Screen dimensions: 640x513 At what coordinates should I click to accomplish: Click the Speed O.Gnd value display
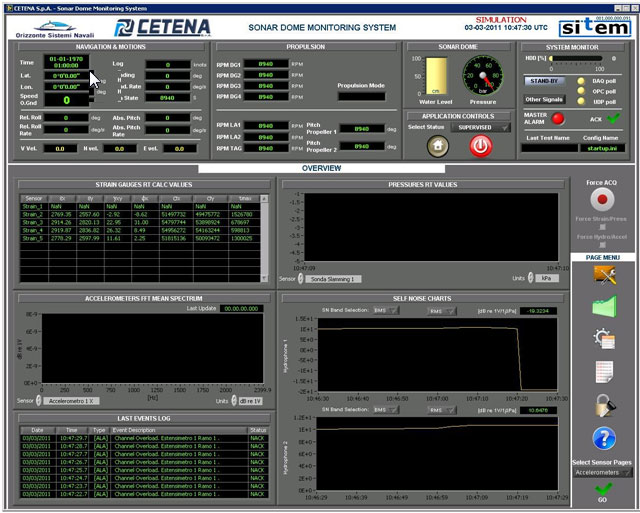point(67,100)
